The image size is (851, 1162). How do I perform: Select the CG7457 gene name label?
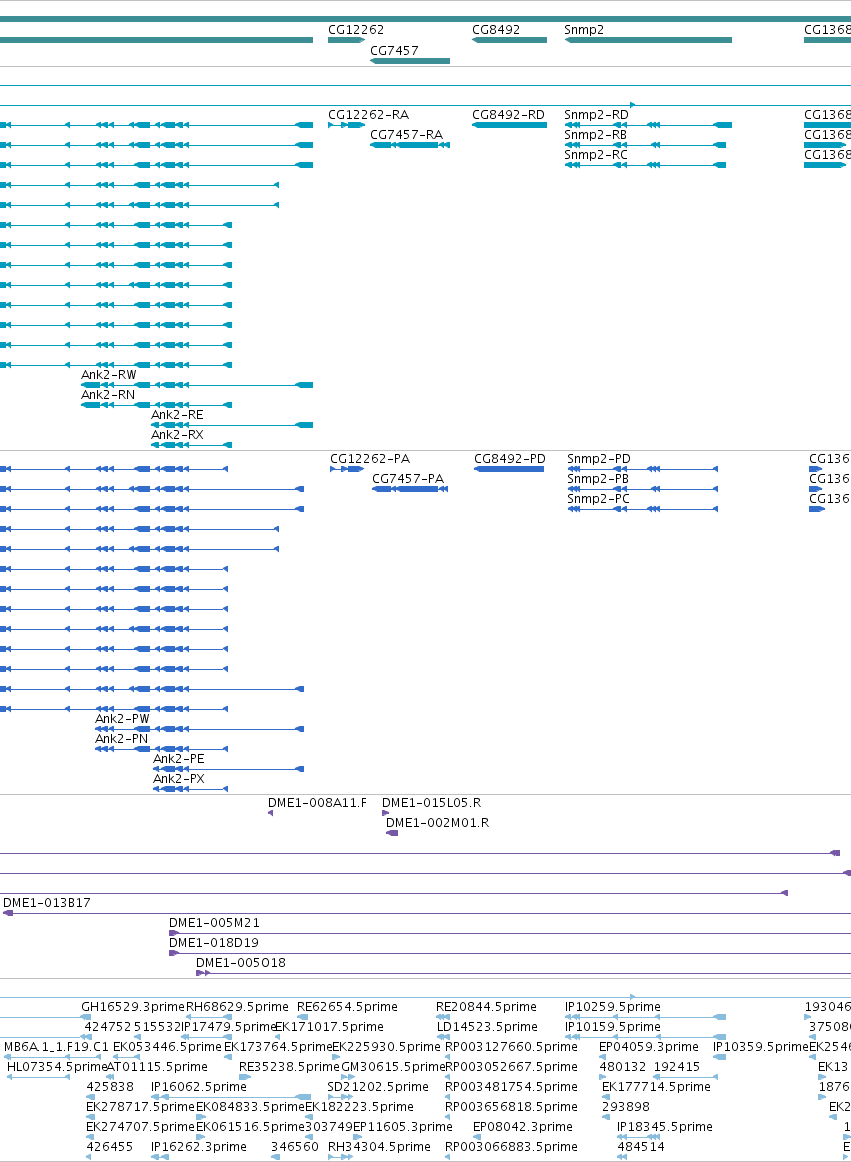[x=394, y=51]
